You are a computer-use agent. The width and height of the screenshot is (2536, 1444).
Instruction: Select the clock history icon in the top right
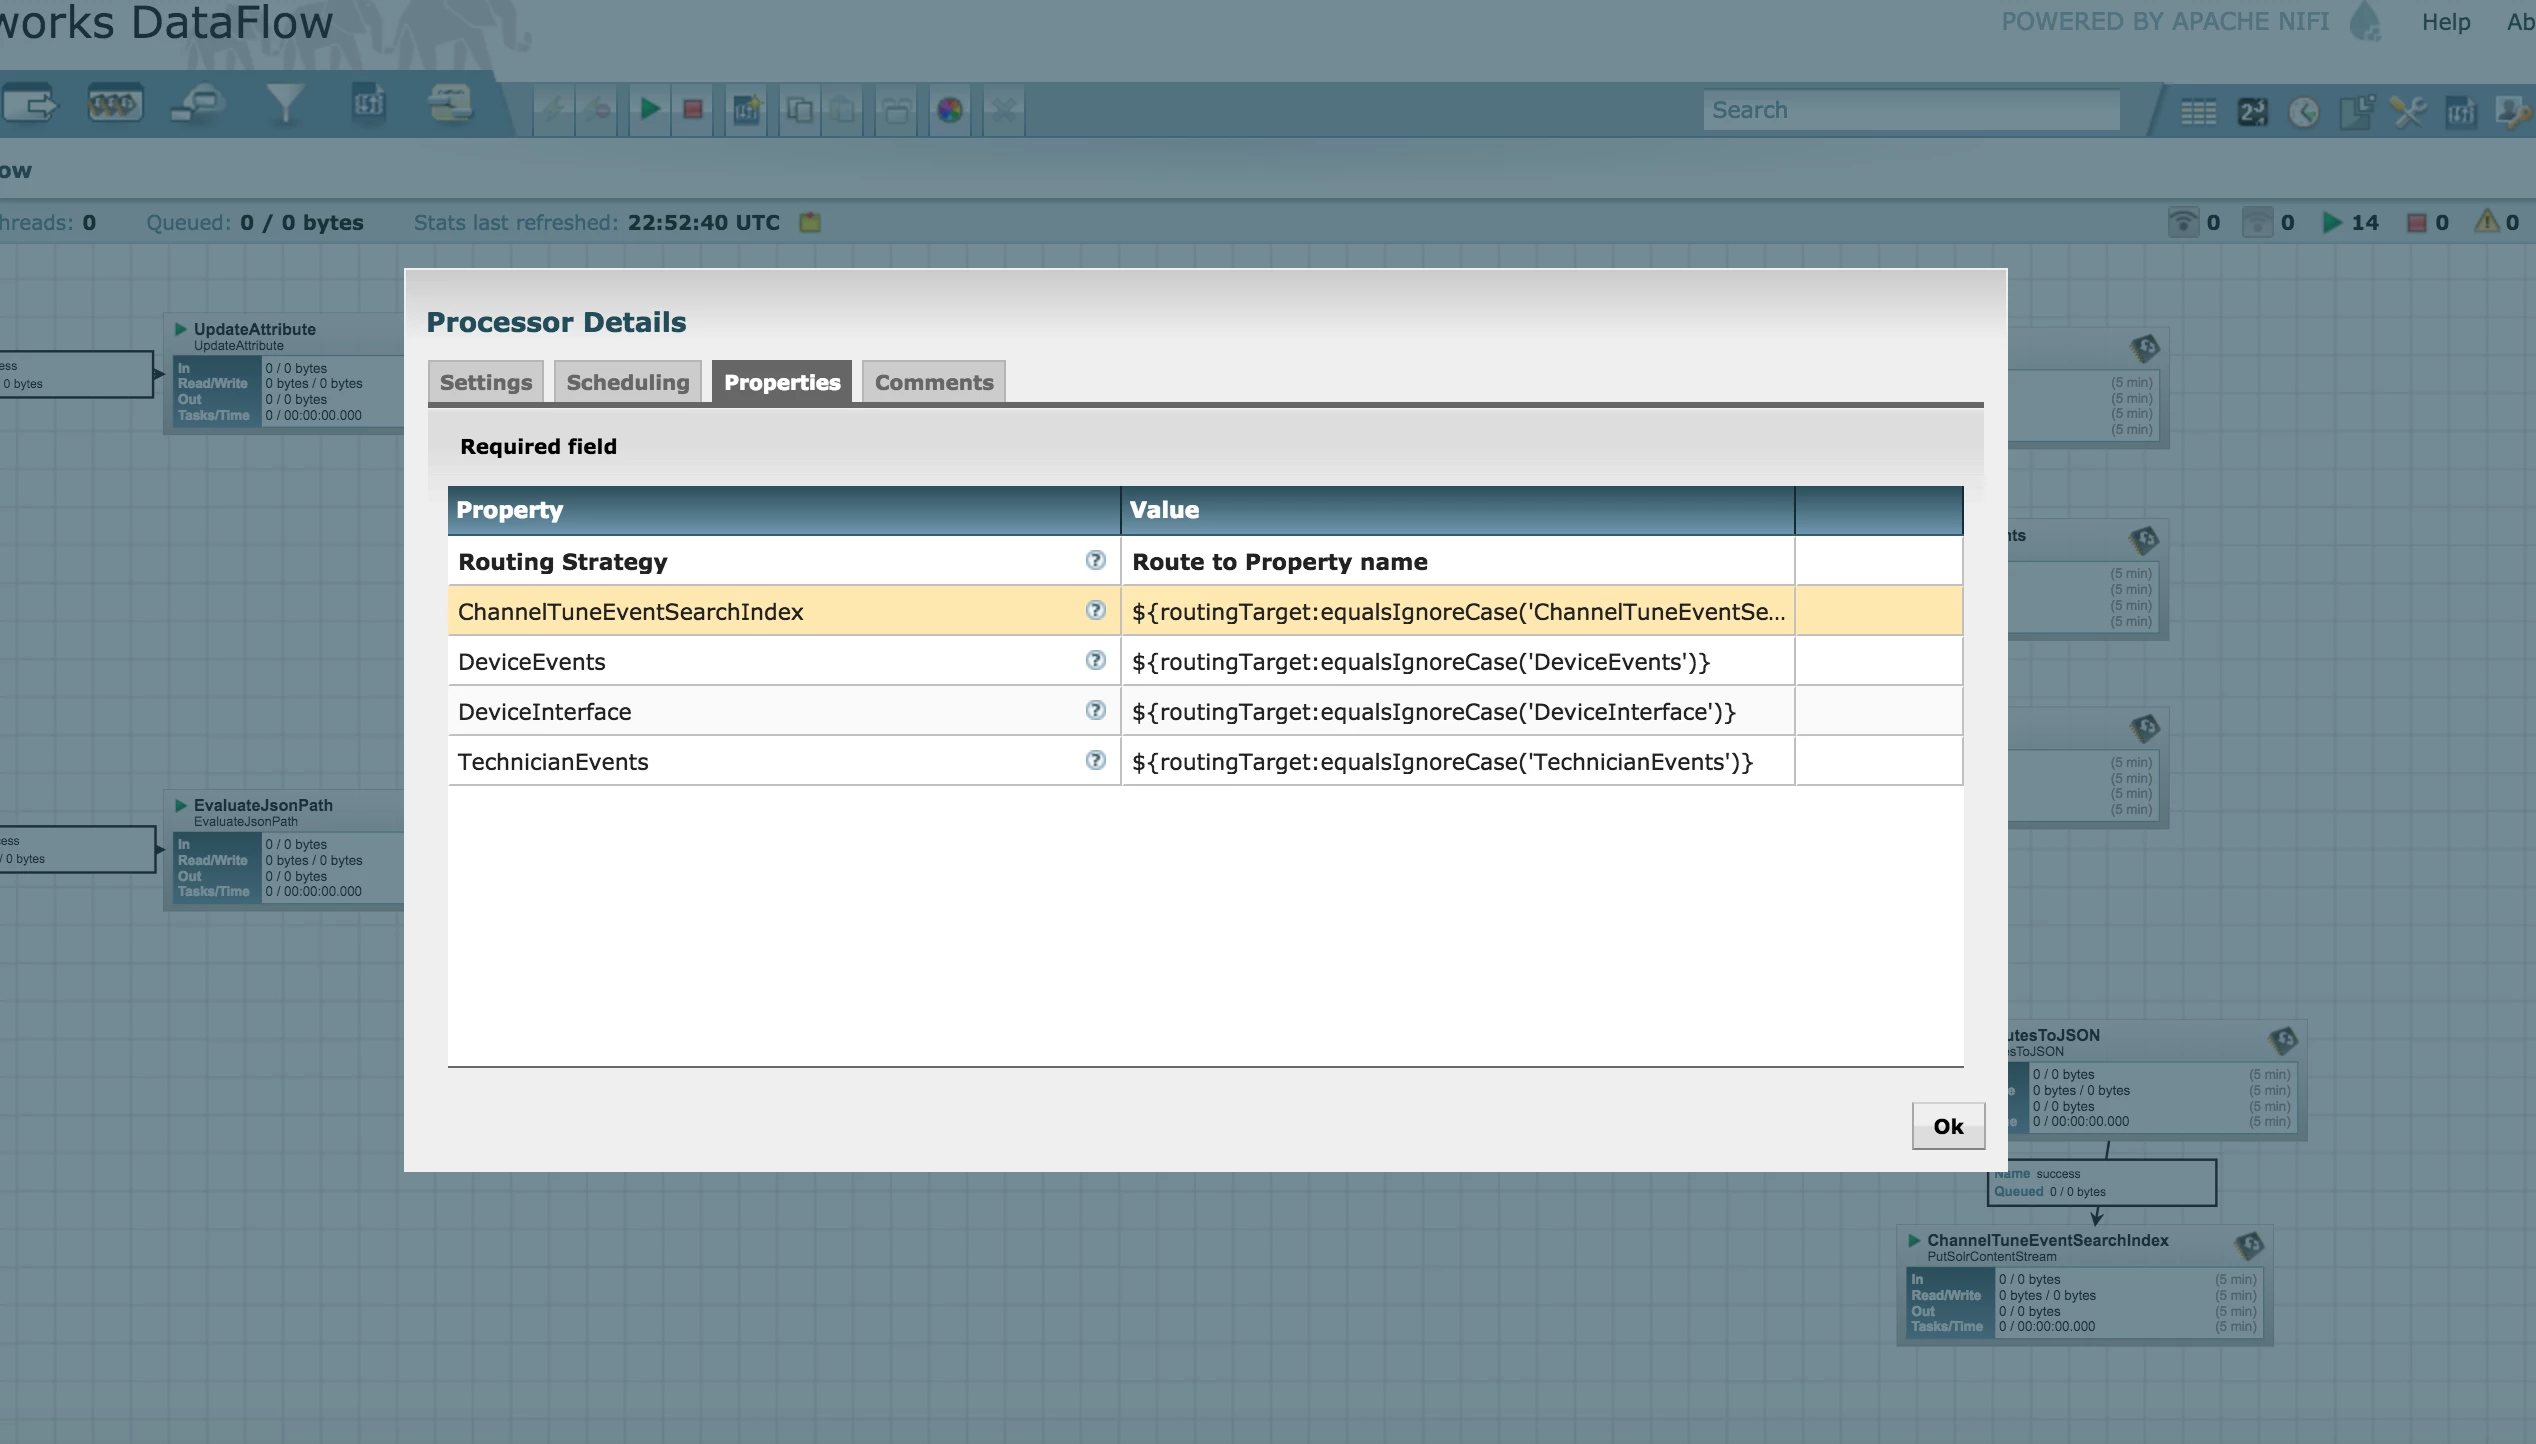[2304, 112]
